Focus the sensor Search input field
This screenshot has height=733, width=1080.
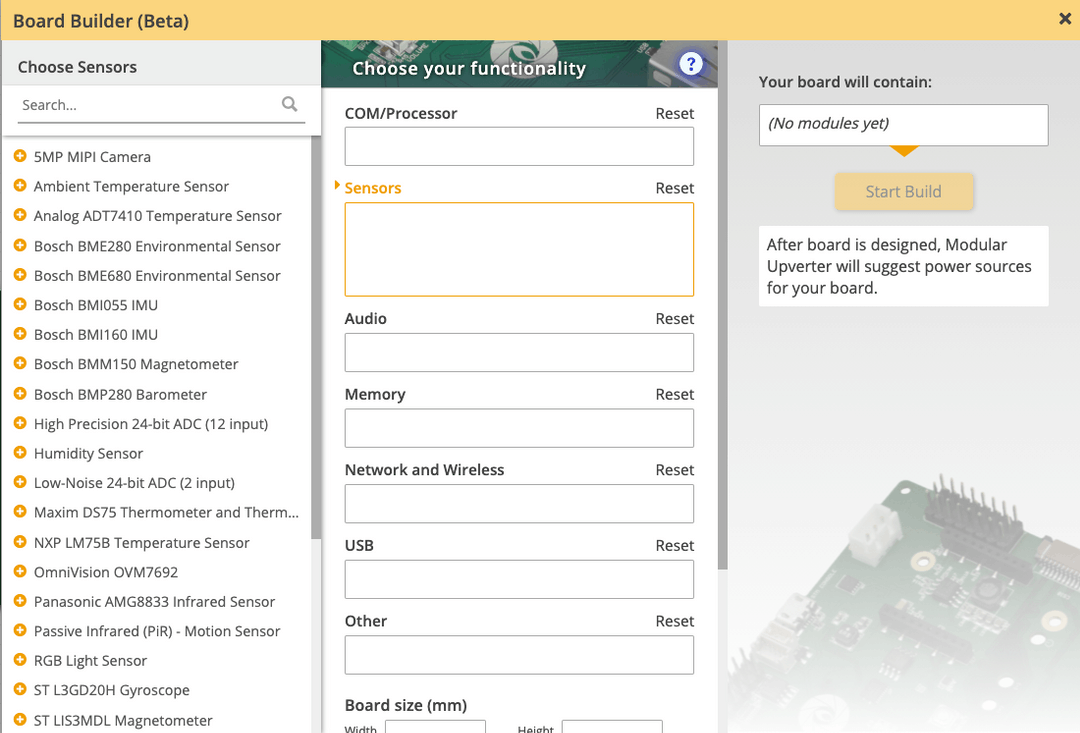(x=148, y=105)
